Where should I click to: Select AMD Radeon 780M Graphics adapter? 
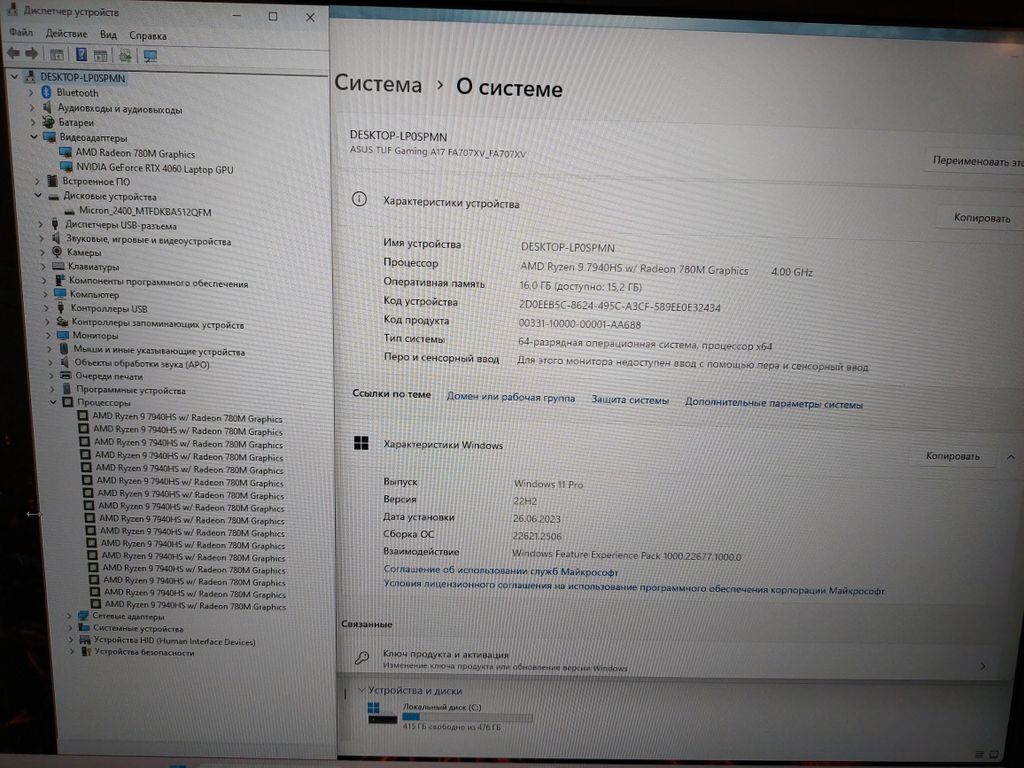(x=135, y=154)
